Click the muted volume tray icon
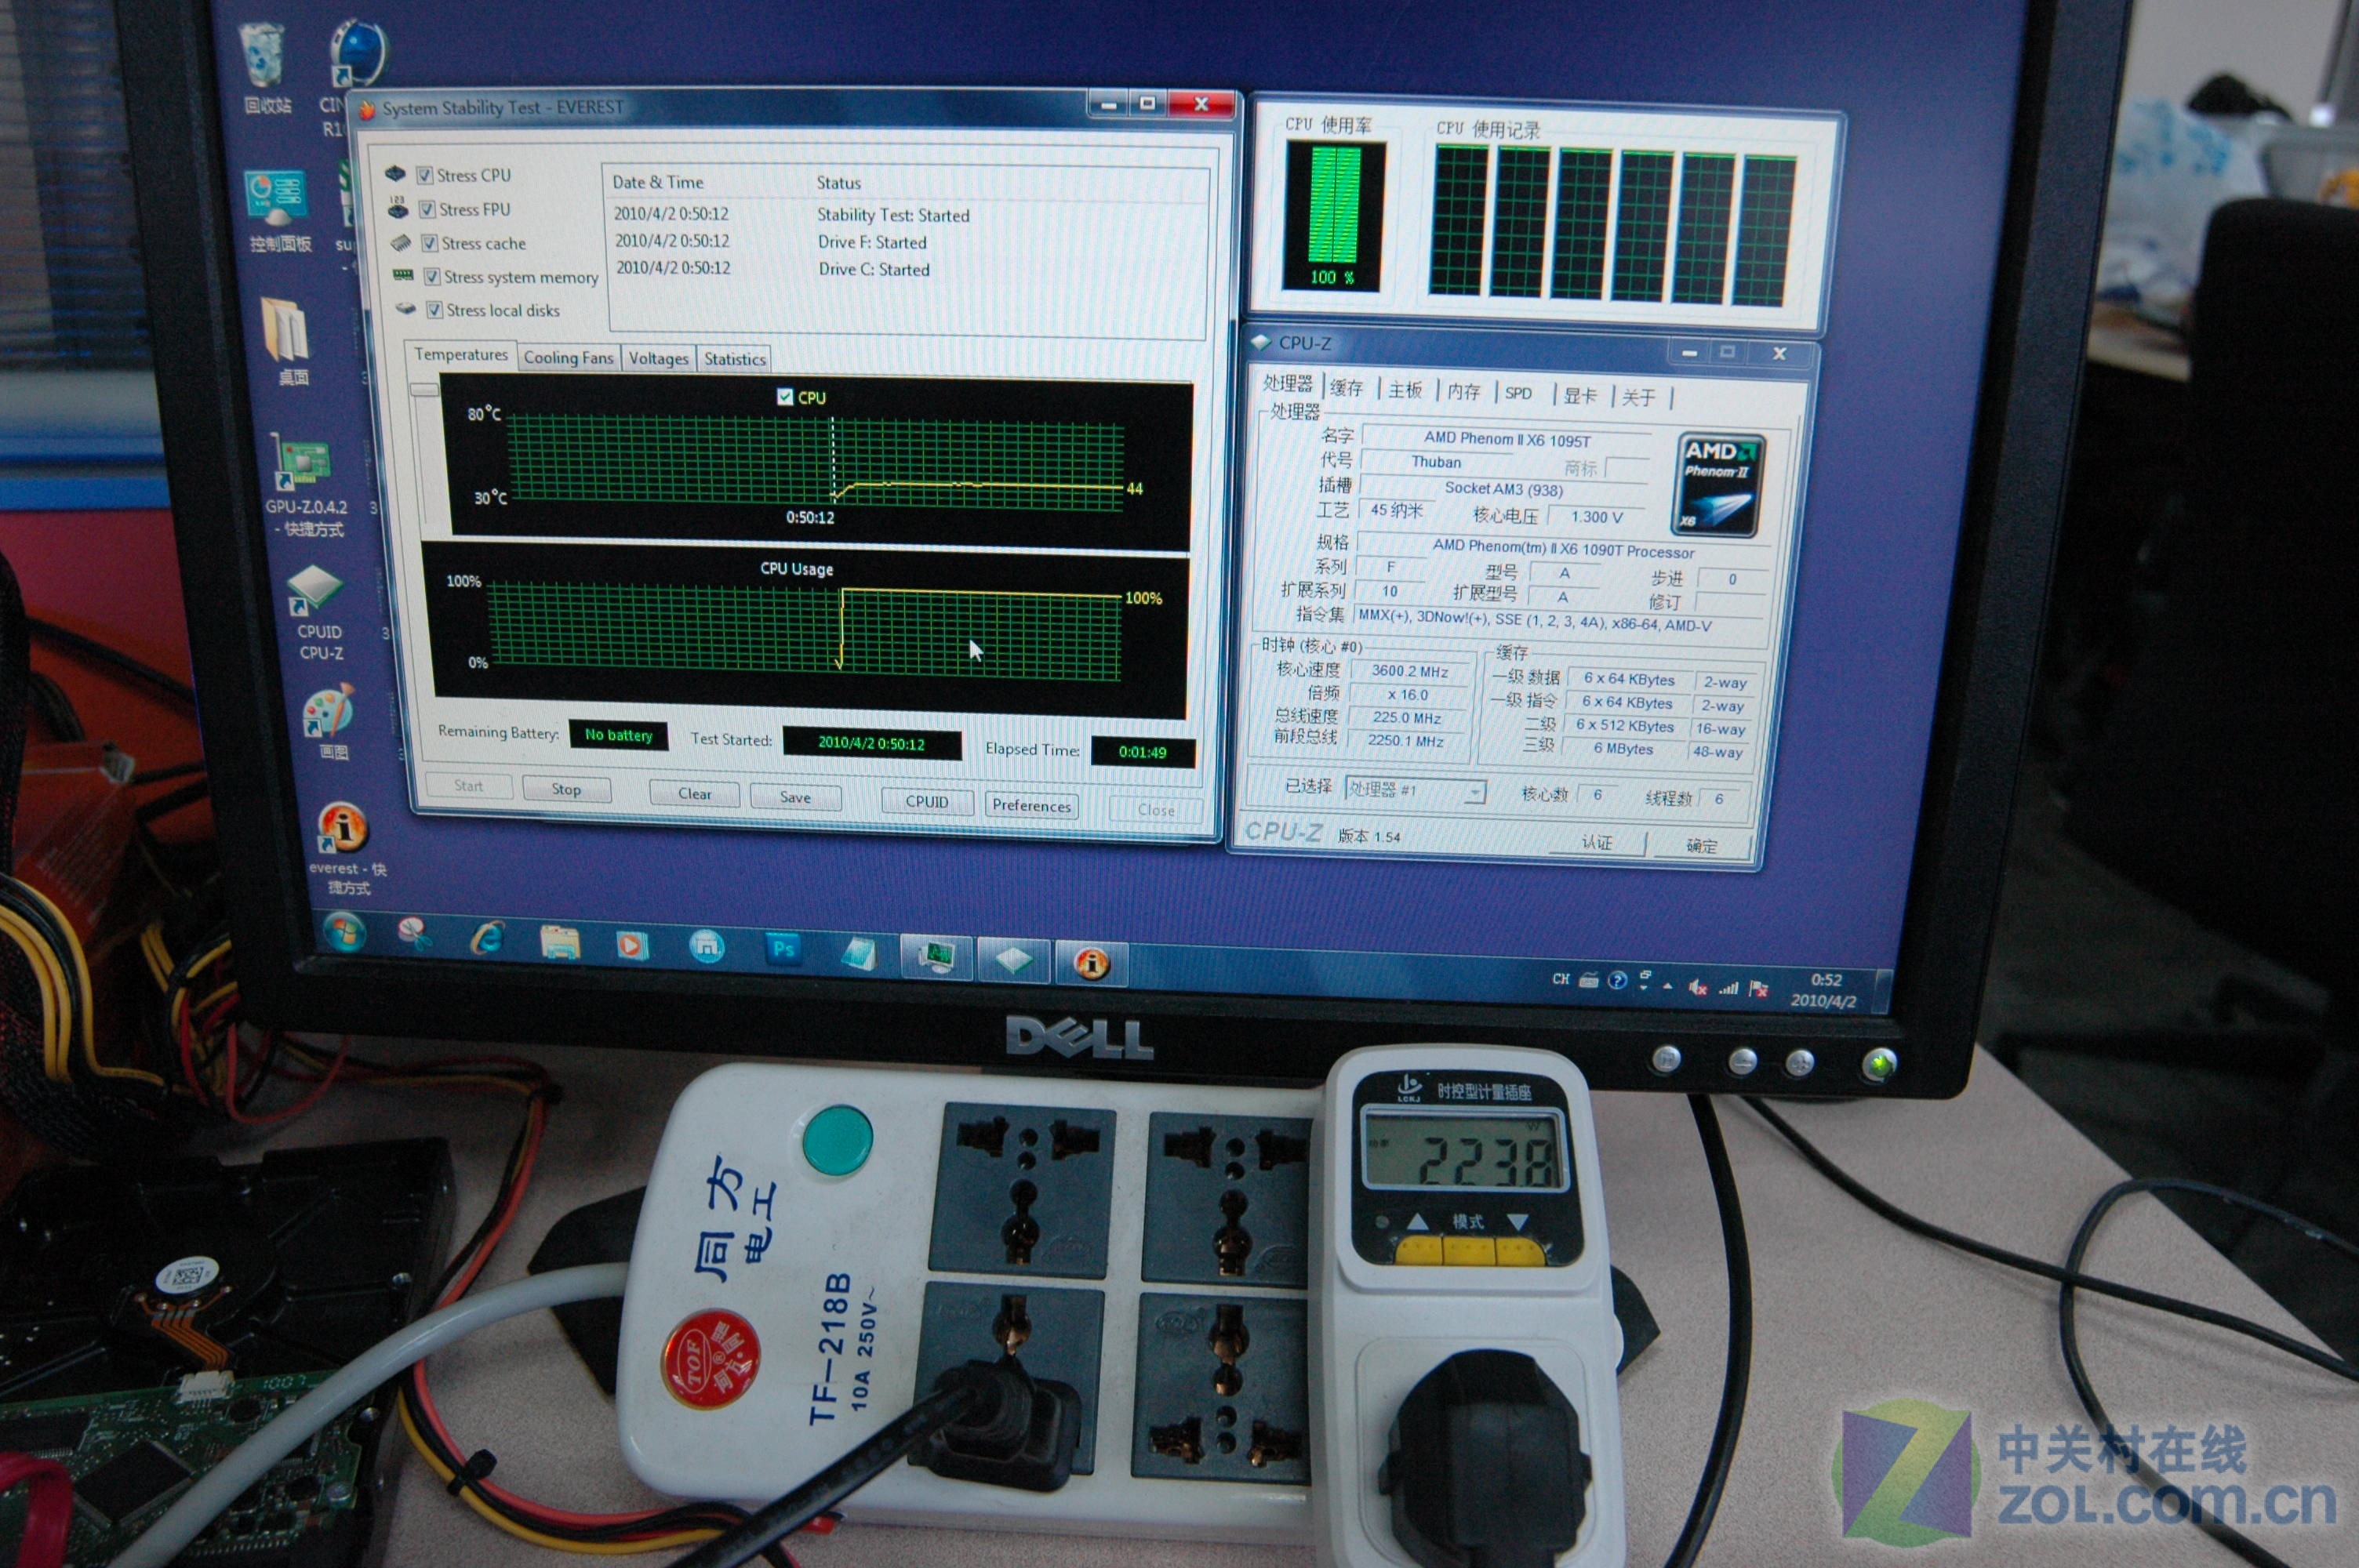This screenshot has height=1568, width=2359. [1697, 988]
